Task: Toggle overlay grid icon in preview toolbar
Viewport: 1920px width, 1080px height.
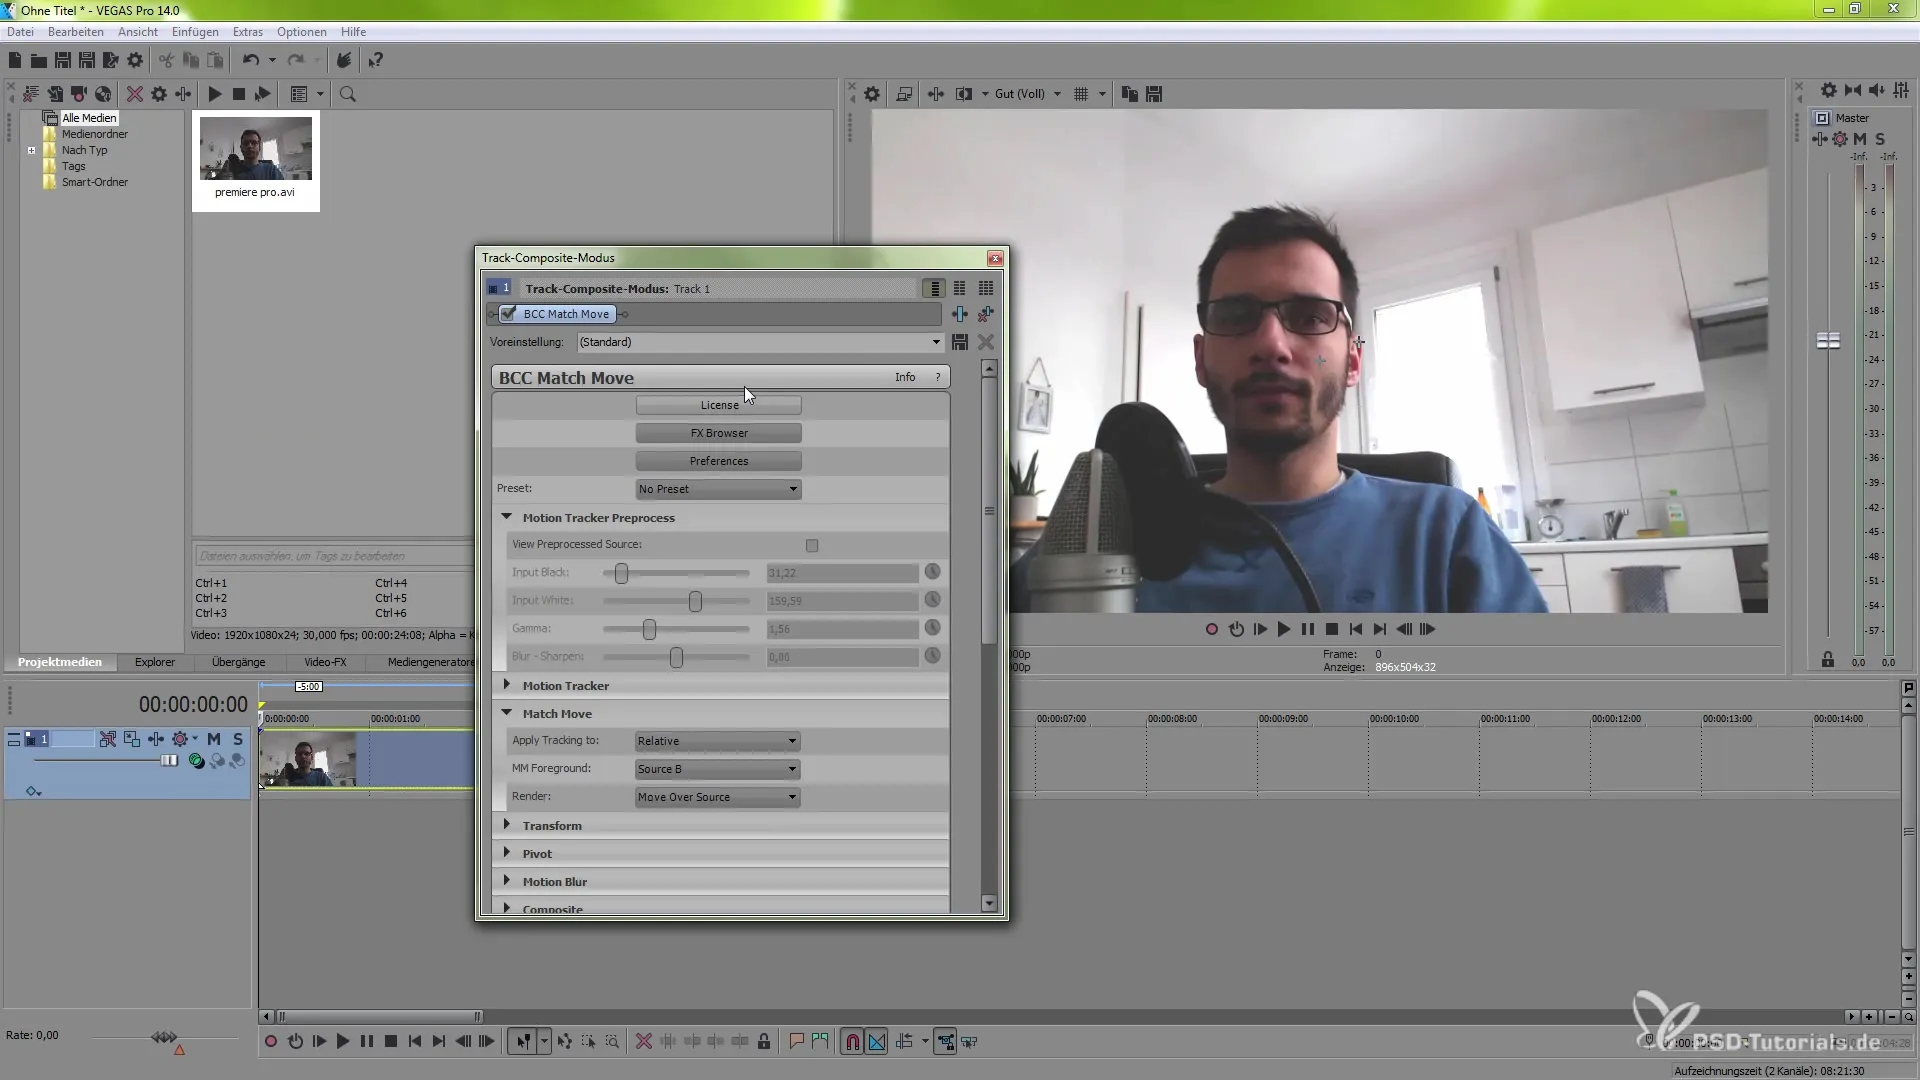Action: (x=1081, y=94)
